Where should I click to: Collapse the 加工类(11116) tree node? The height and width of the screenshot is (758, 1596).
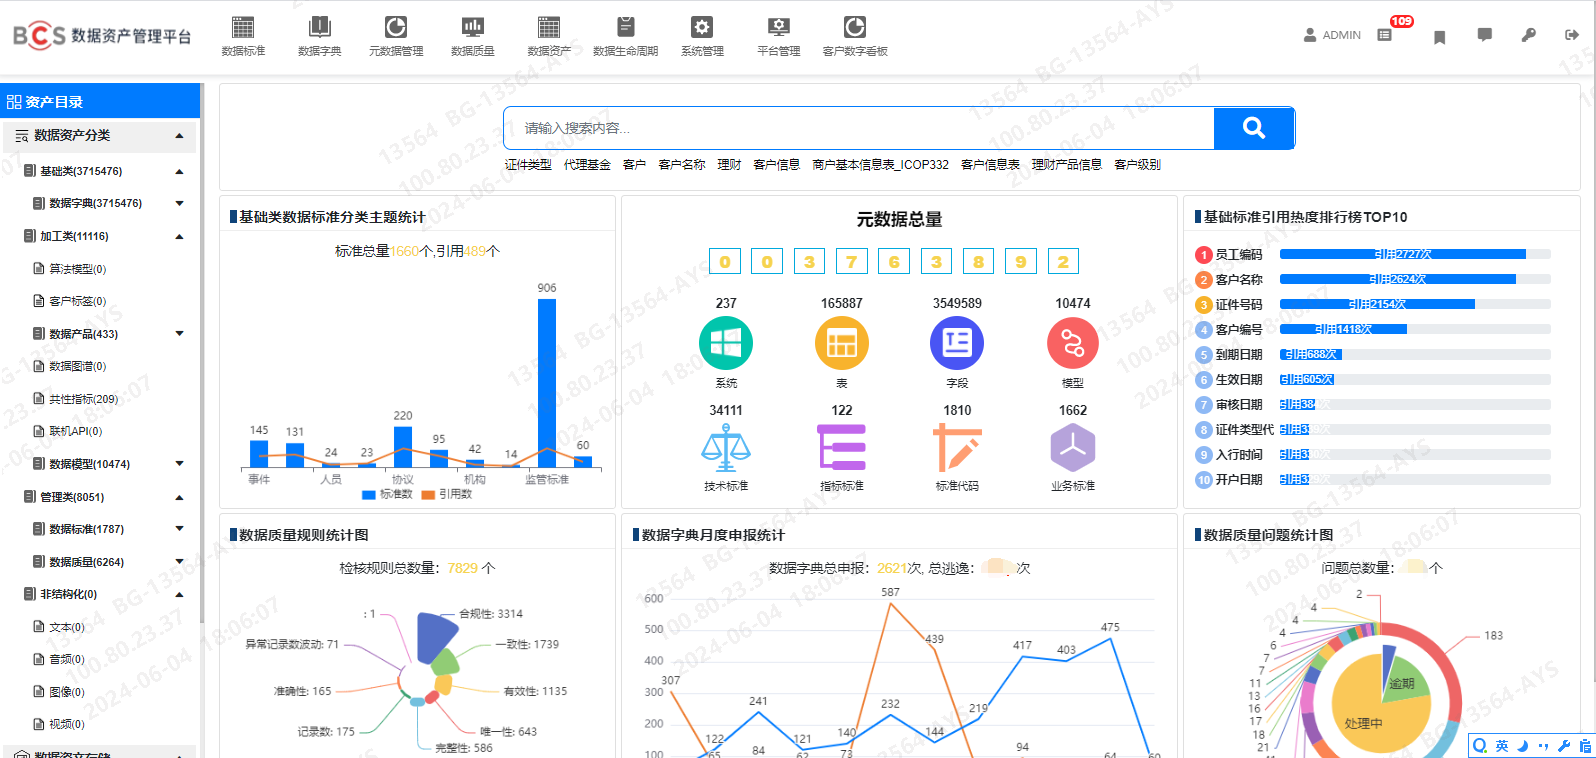click(180, 237)
